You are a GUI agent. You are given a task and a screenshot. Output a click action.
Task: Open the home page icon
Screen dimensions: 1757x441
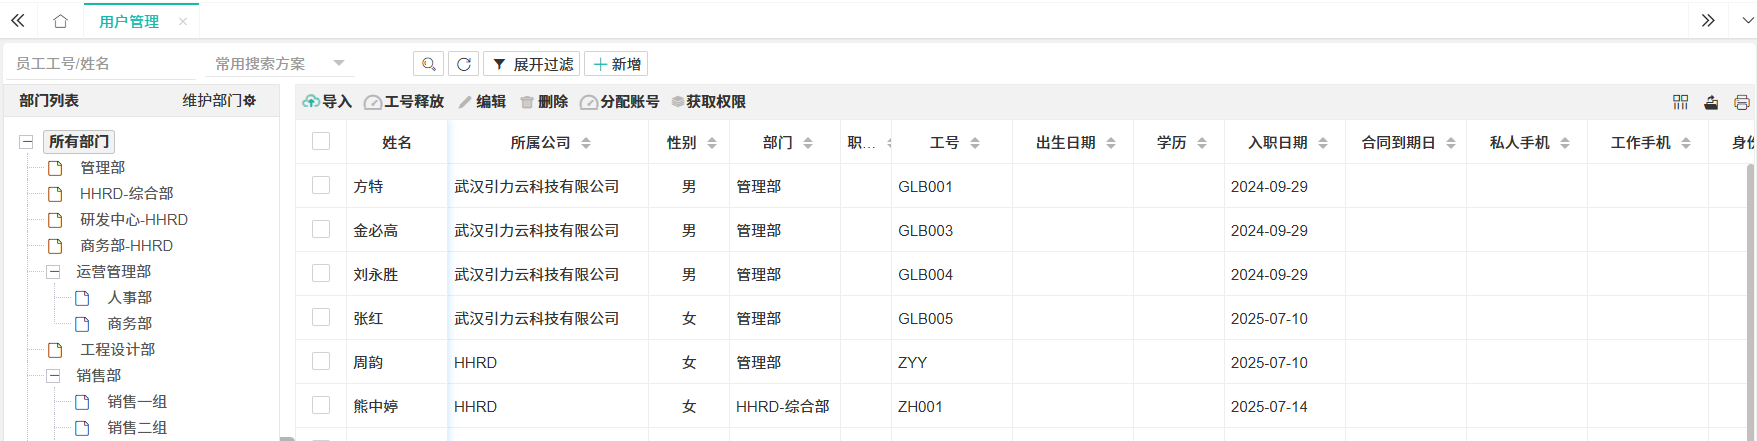pyautogui.click(x=61, y=21)
